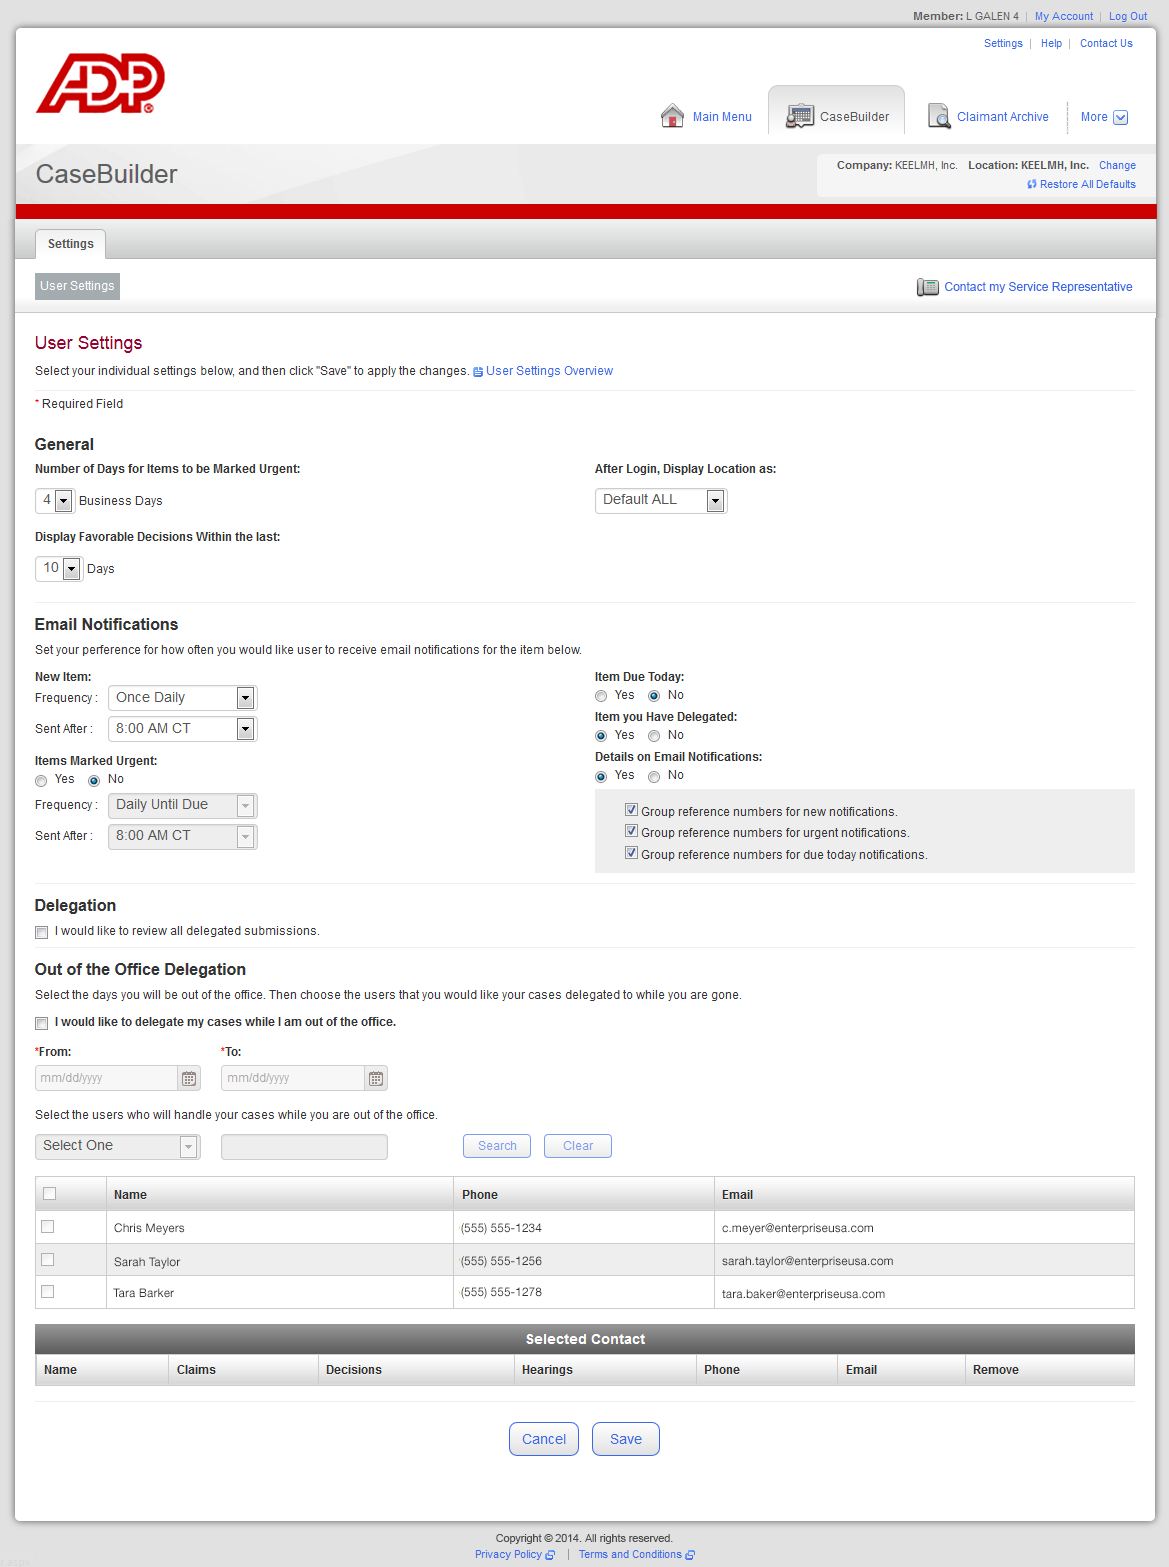Click the Cancel button
Image resolution: width=1169 pixels, height=1567 pixels.
point(543,1439)
